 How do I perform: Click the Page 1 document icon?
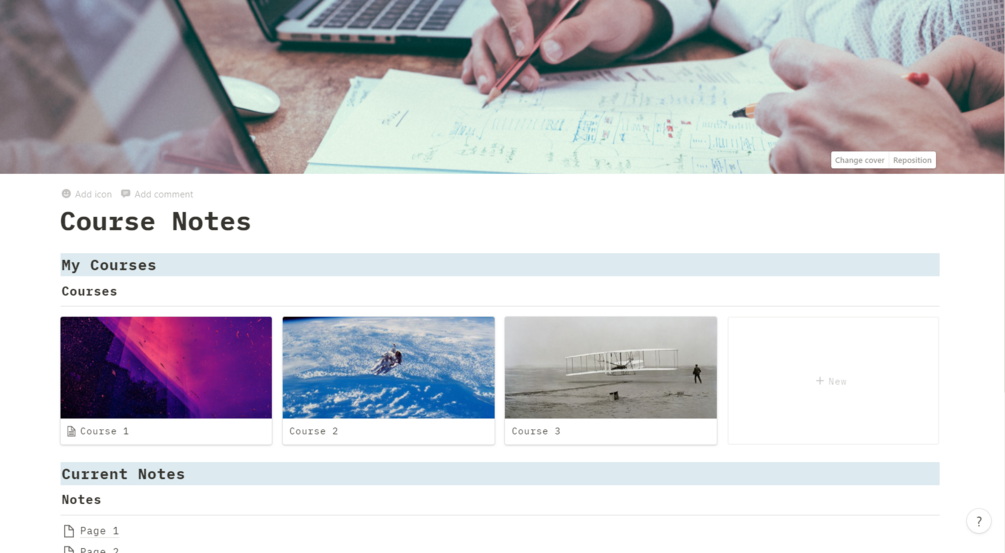click(x=69, y=531)
